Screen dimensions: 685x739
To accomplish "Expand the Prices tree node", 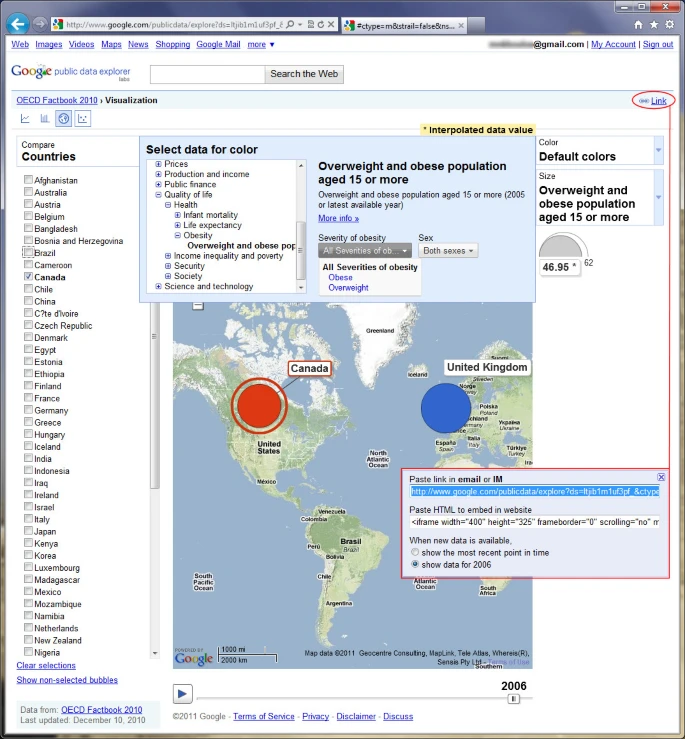I will [x=158, y=164].
